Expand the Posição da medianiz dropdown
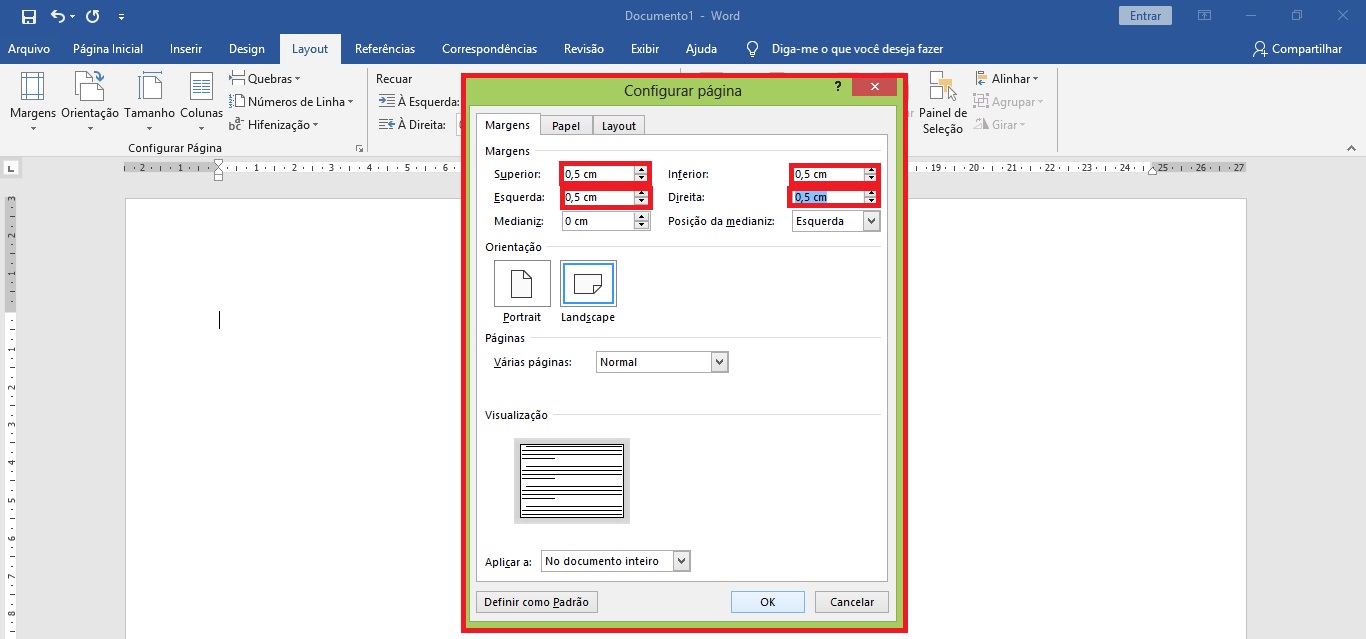Screen dimensions: 1366x639 871,221
